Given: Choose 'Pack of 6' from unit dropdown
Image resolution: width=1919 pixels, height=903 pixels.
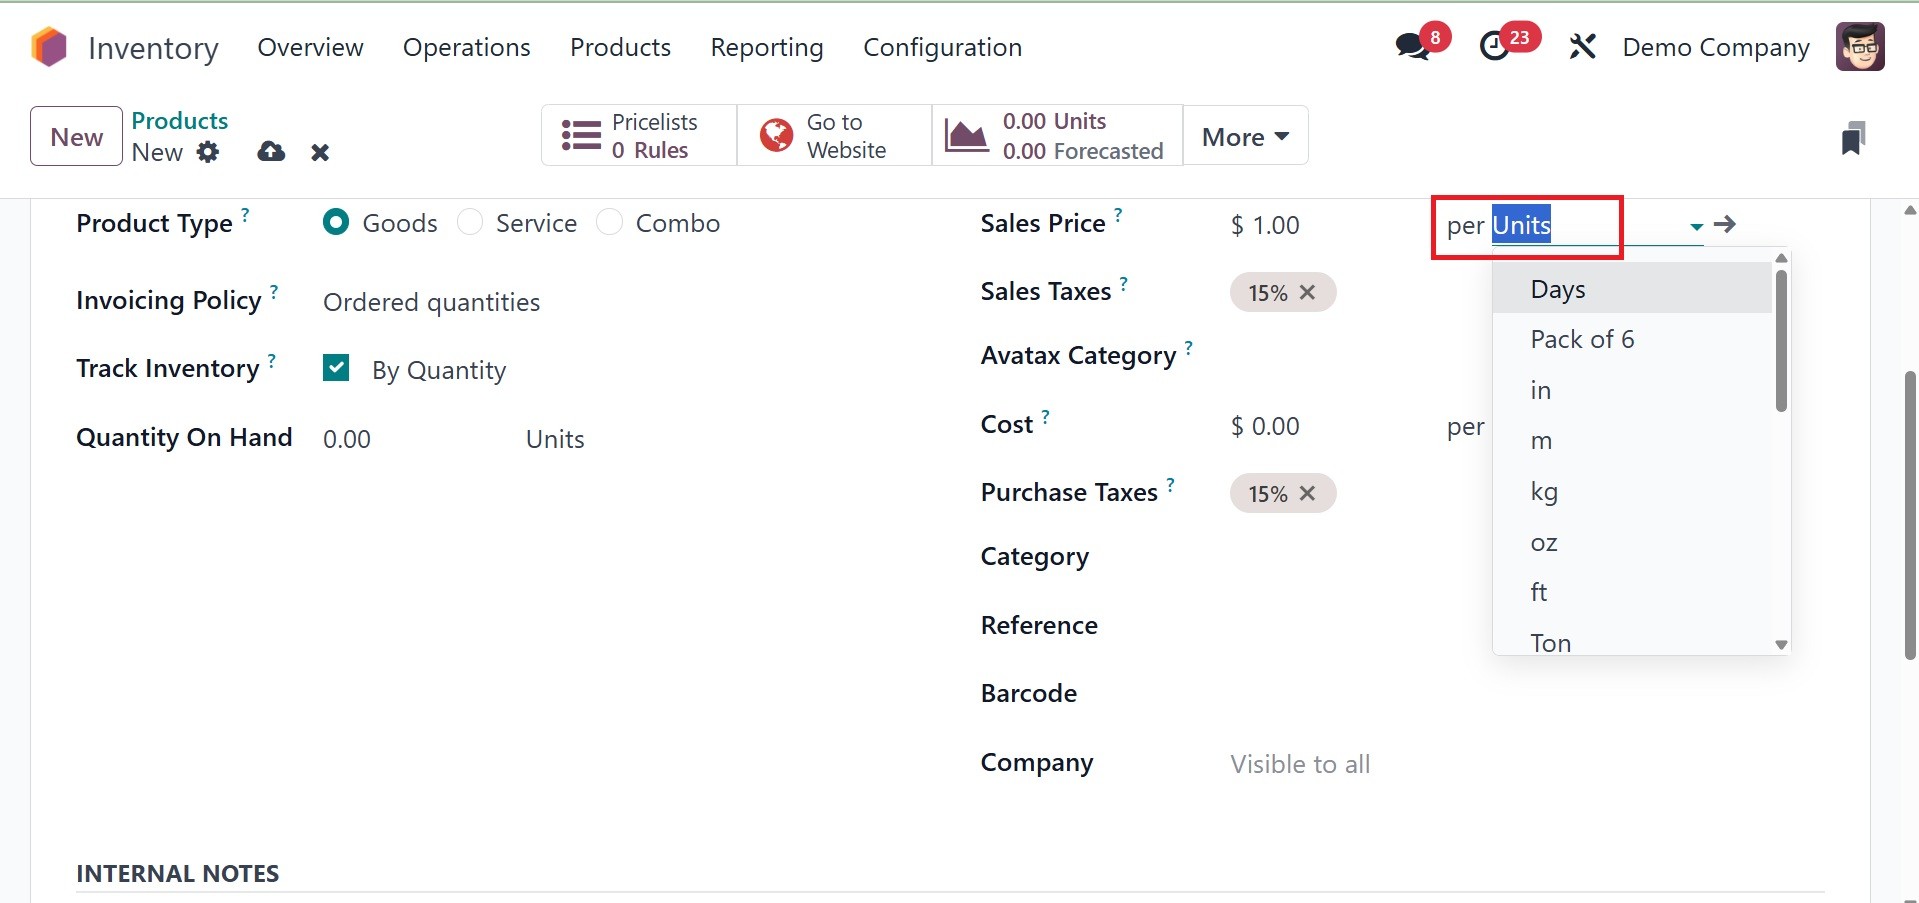Looking at the screenshot, I should [1582, 340].
